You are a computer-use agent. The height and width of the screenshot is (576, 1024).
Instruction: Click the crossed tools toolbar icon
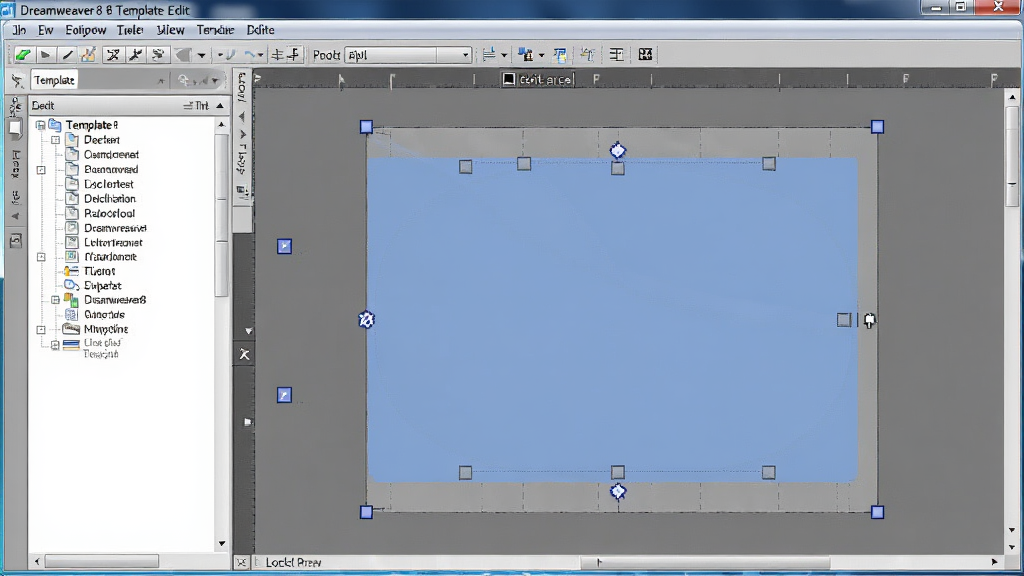(x=113, y=55)
